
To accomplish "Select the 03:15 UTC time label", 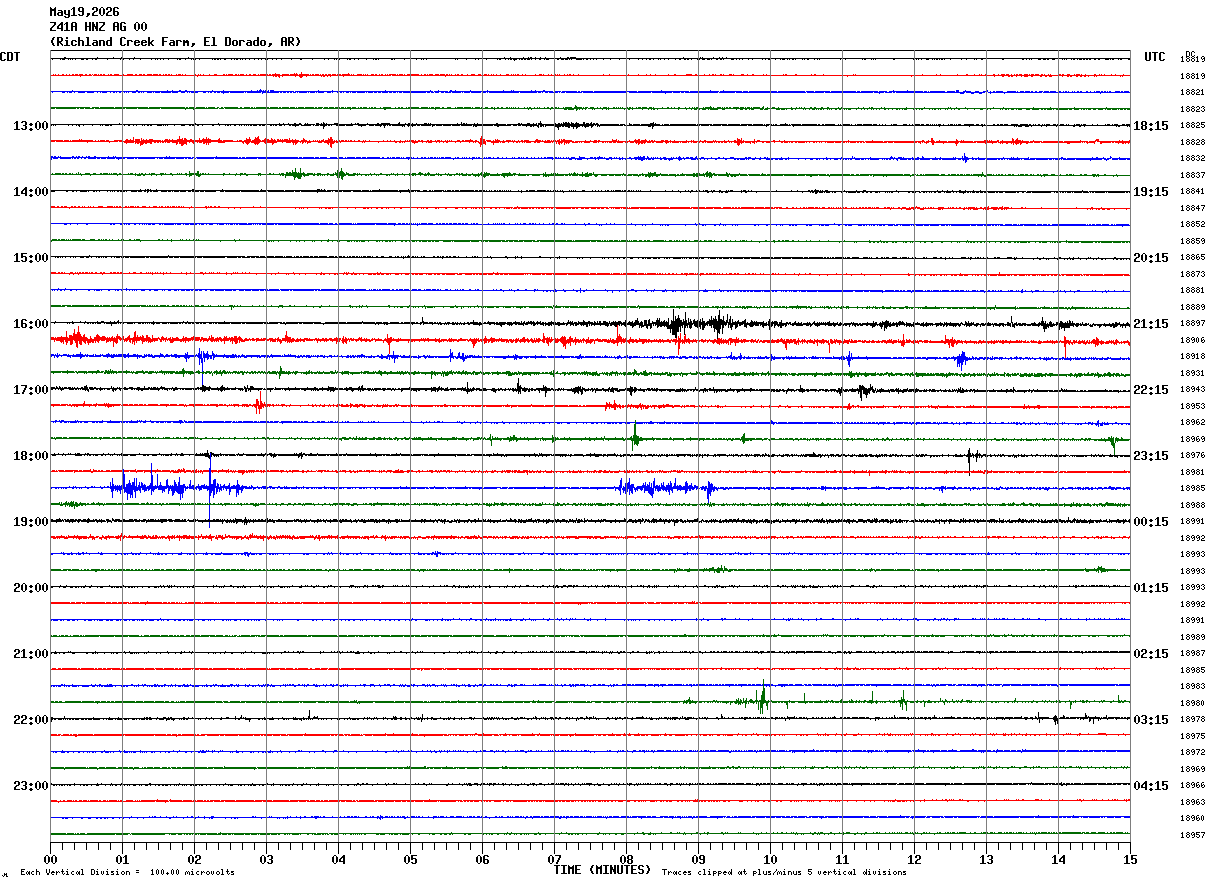I will click(x=1150, y=720).
